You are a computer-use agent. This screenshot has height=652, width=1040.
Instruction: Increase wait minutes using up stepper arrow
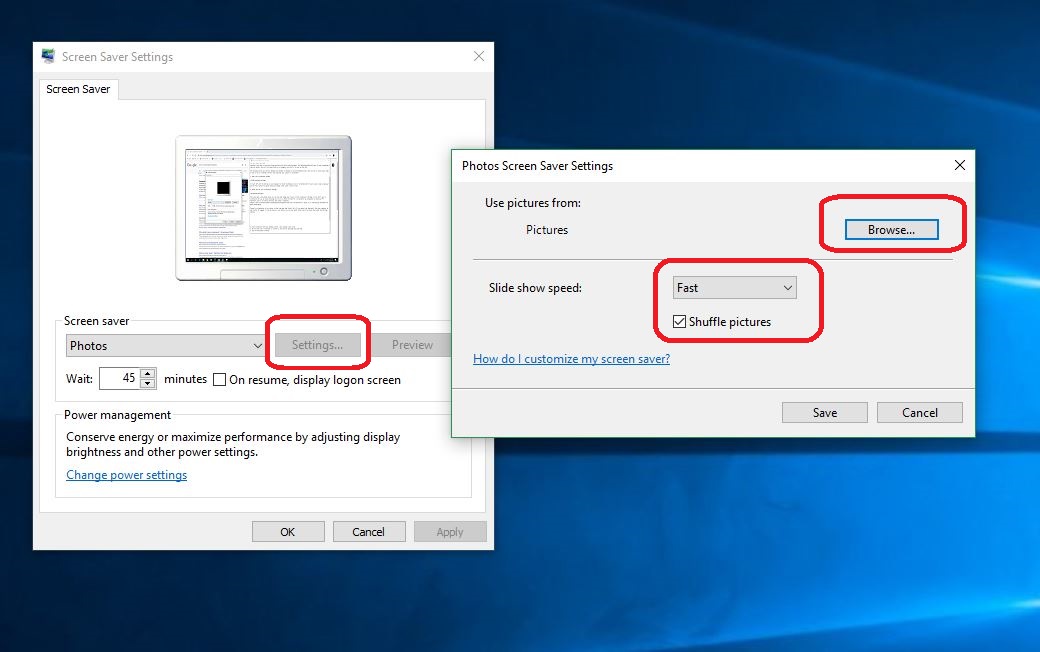tap(149, 374)
